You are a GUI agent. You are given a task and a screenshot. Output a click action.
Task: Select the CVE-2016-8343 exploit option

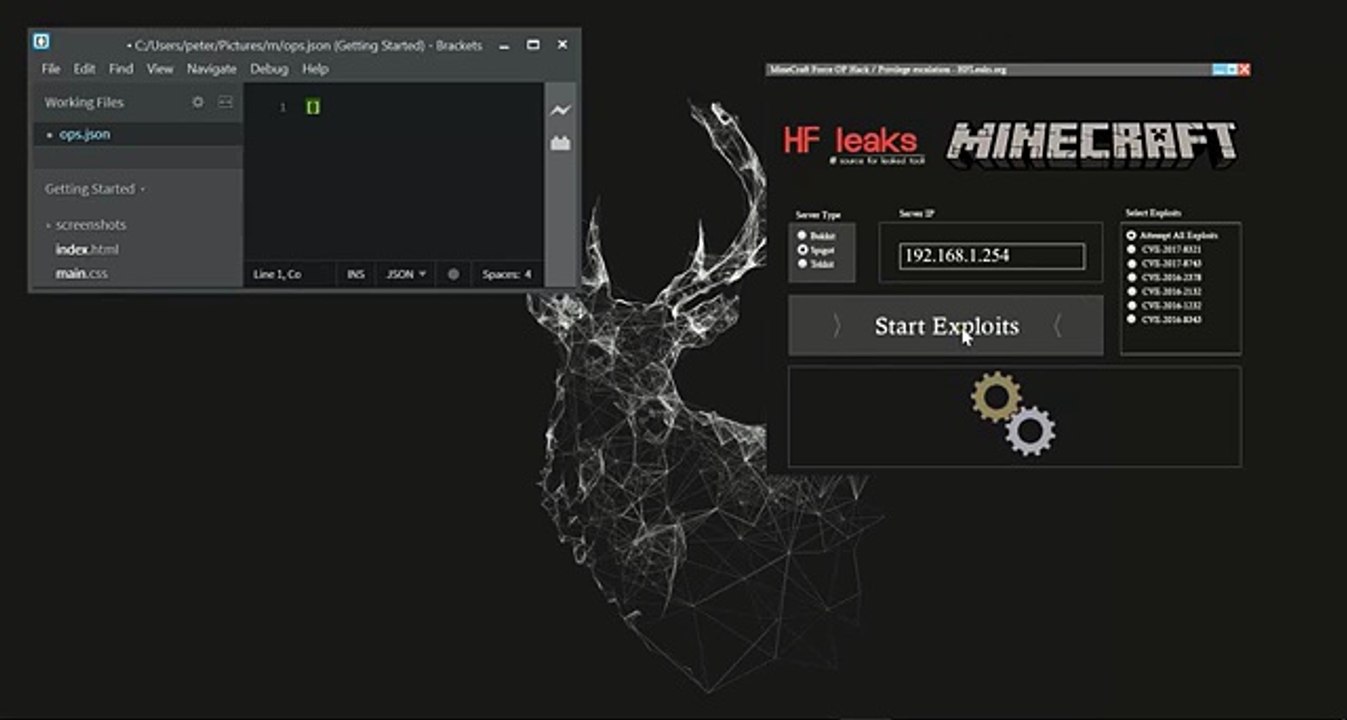(x=1131, y=319)
